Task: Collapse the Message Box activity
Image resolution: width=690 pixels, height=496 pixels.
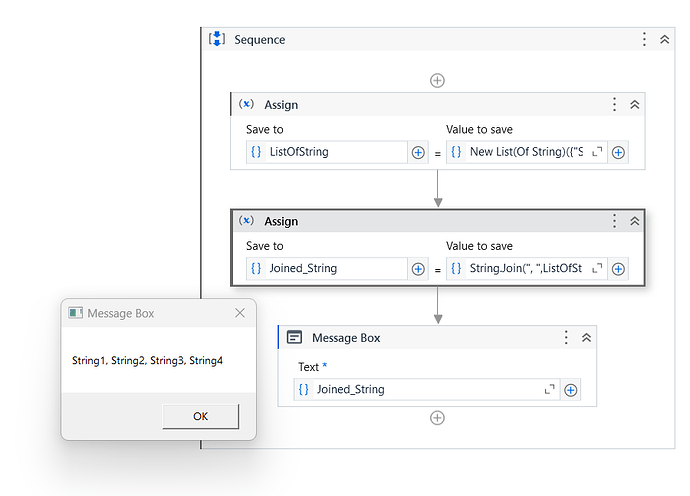Action: click(x=586, y=338)
